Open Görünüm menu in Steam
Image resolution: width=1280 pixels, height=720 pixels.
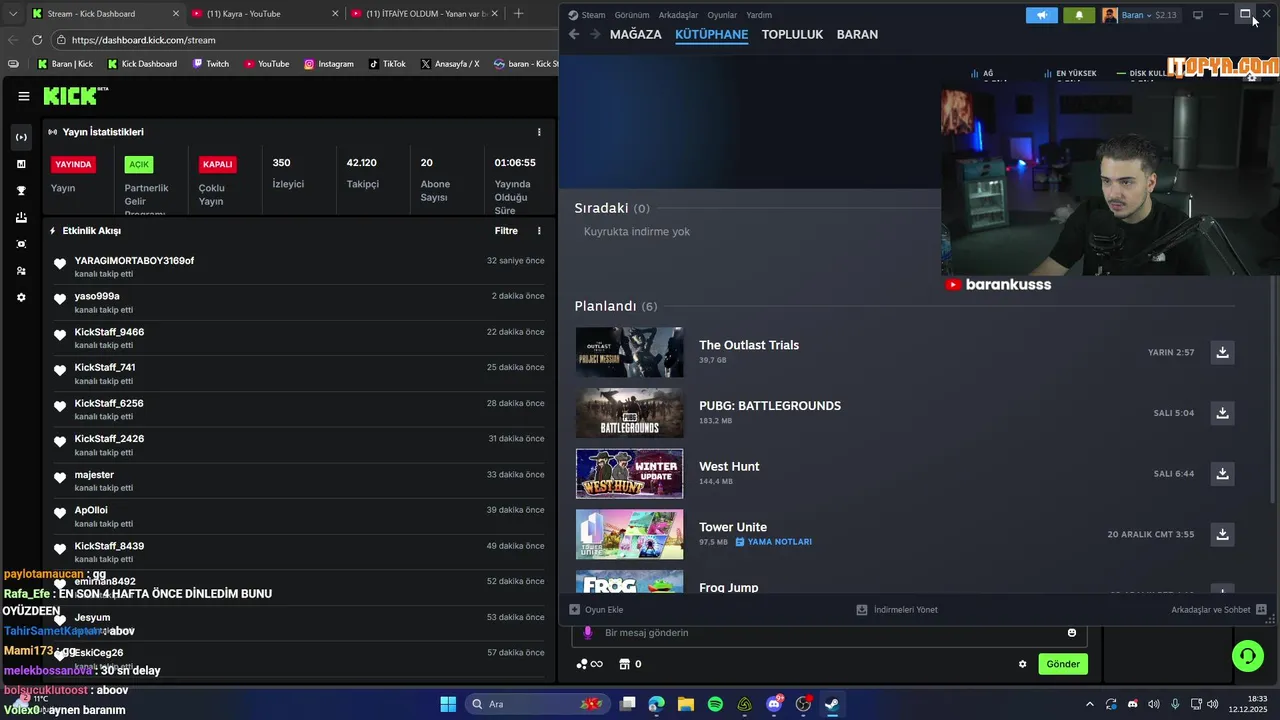tap(632, 15)
